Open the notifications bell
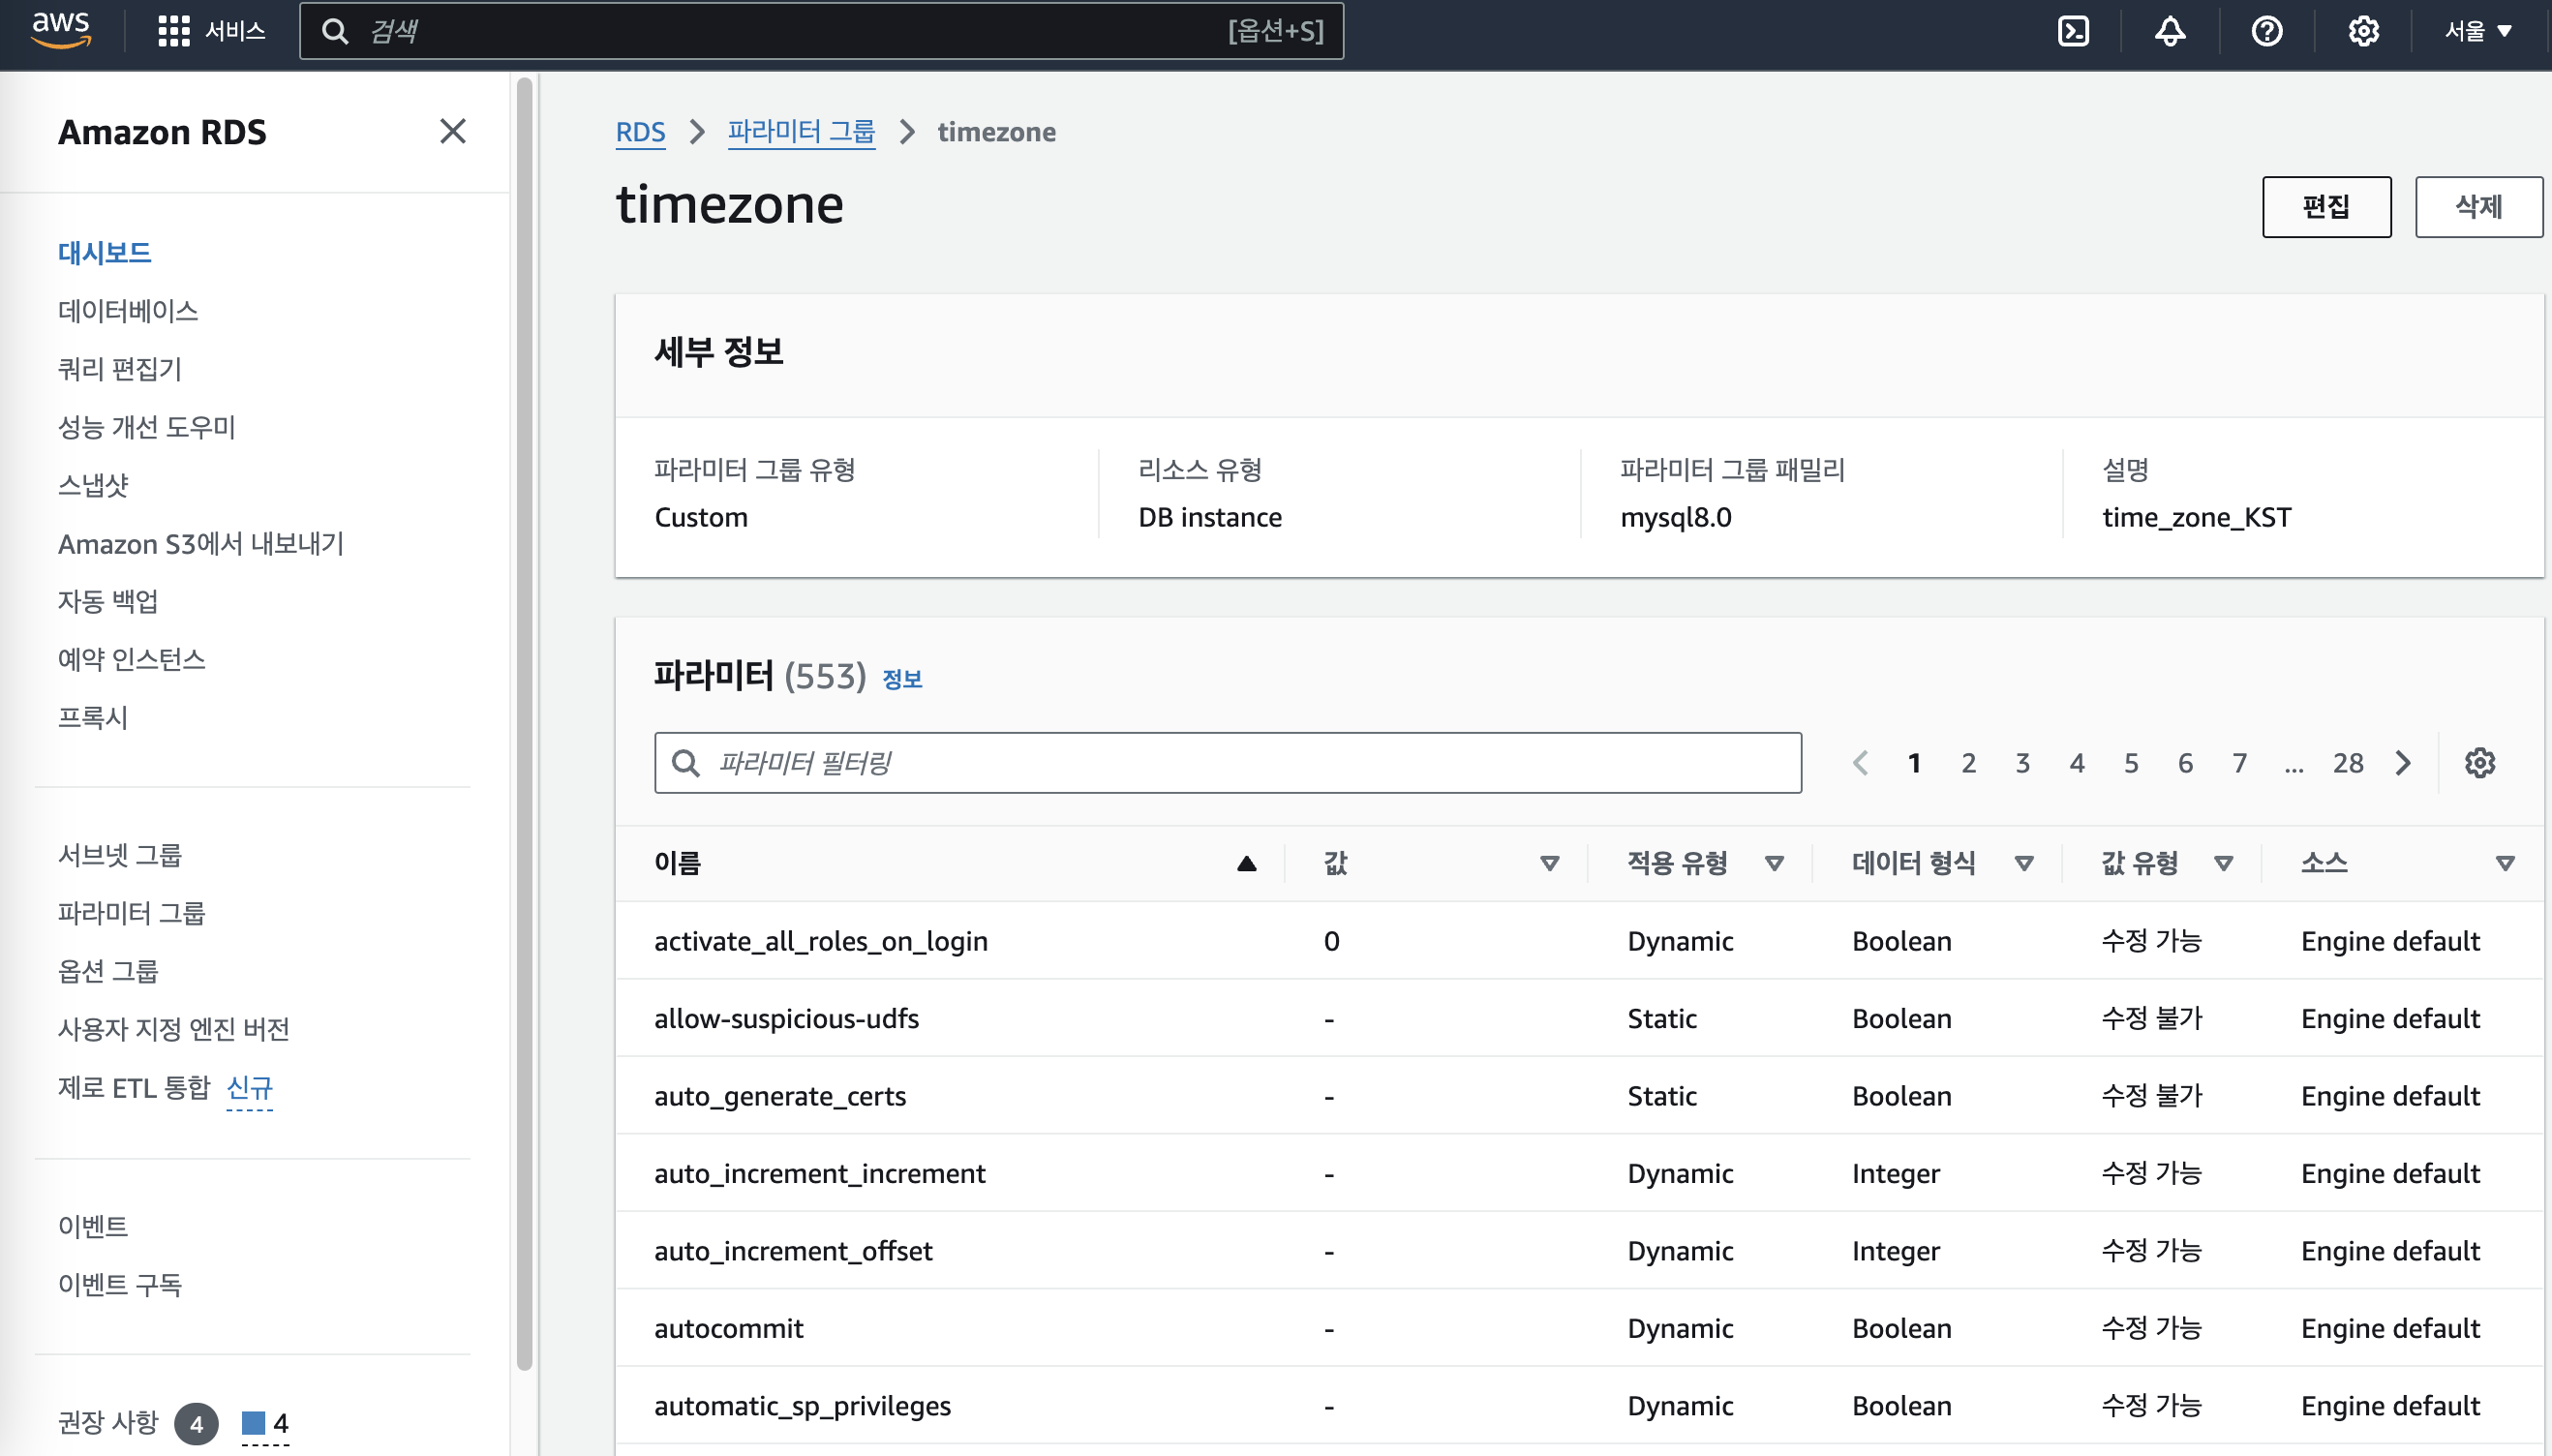The width and height of the screenshot is (2552, 1456). point(2169,31)
